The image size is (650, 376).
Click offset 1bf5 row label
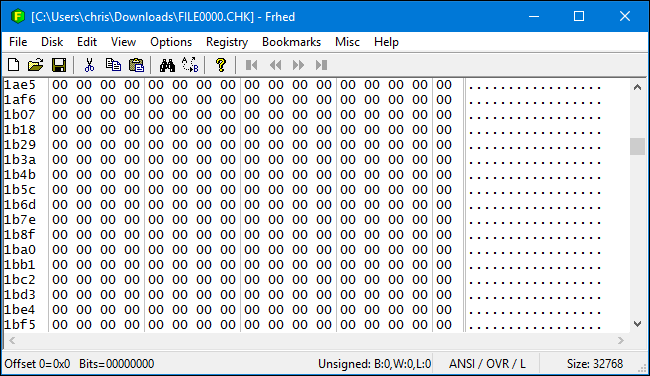coord(20,325)
